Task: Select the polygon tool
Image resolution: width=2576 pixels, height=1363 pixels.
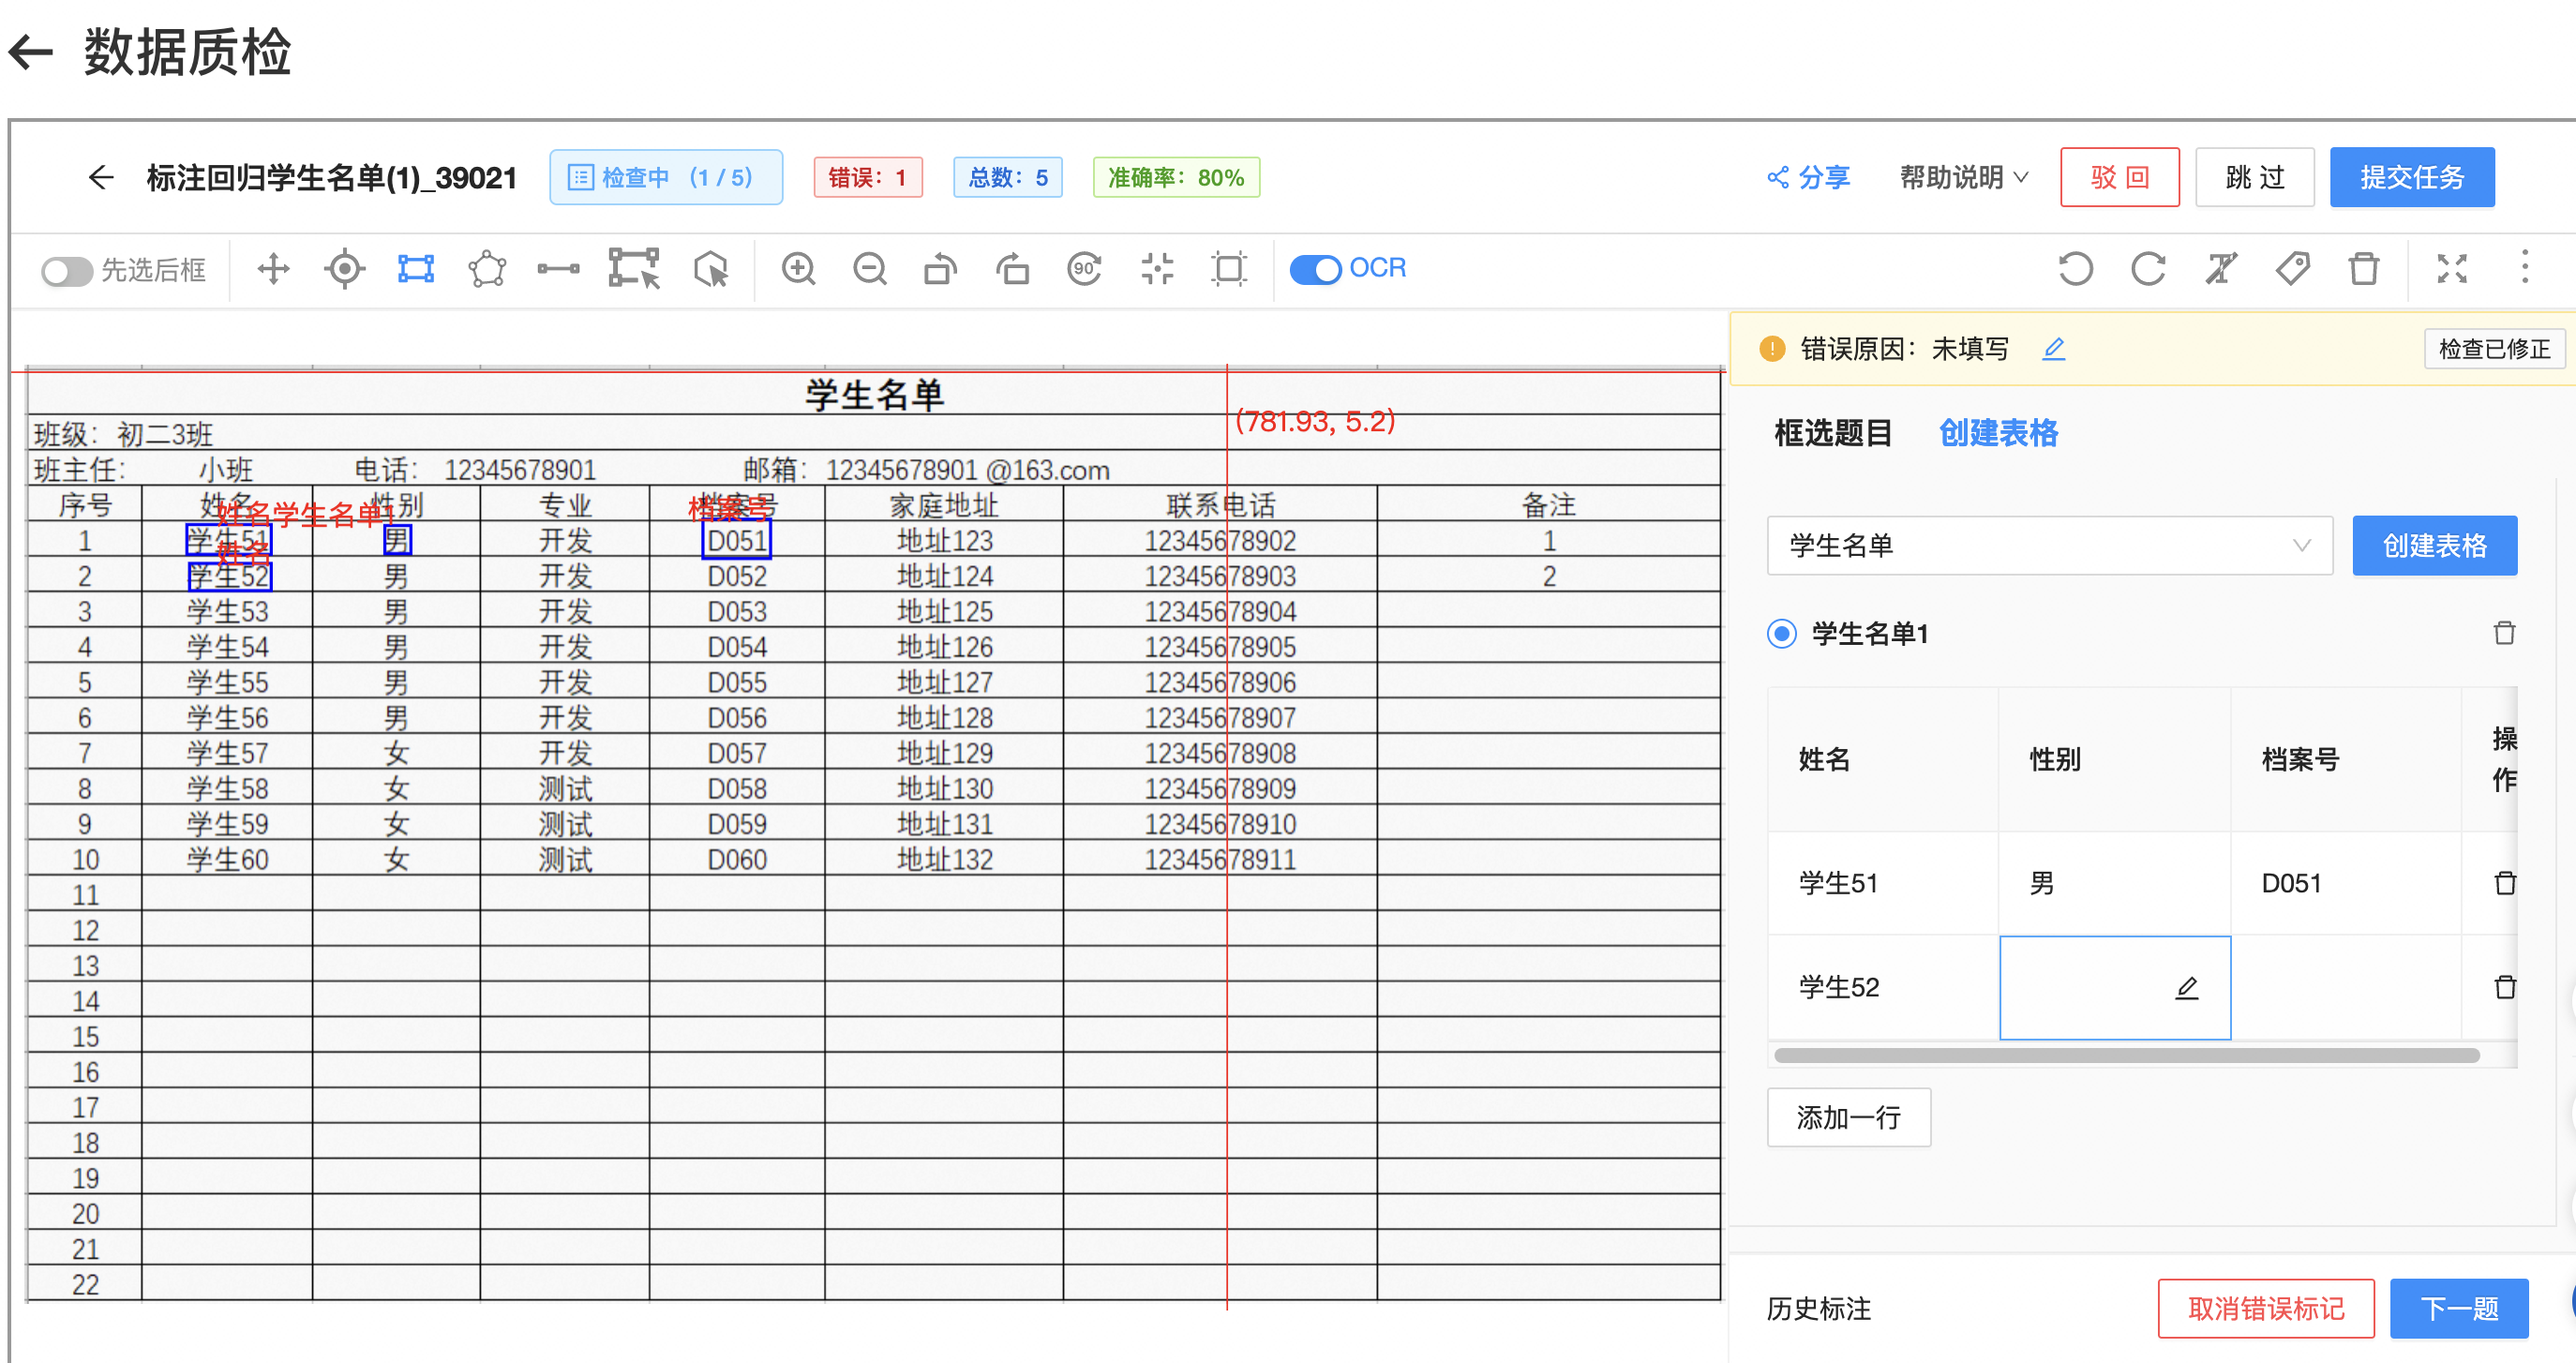Action: click(487, 269)
